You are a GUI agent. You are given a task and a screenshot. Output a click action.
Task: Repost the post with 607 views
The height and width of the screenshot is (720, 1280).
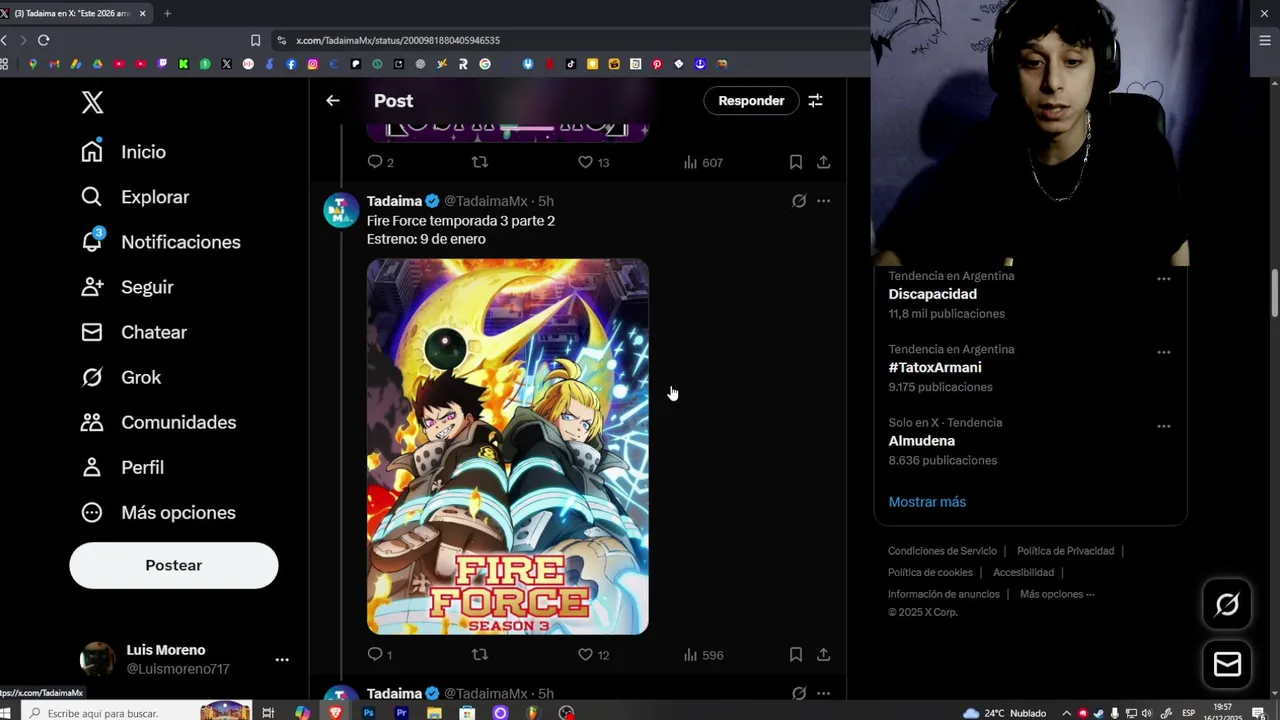[480, 162]
